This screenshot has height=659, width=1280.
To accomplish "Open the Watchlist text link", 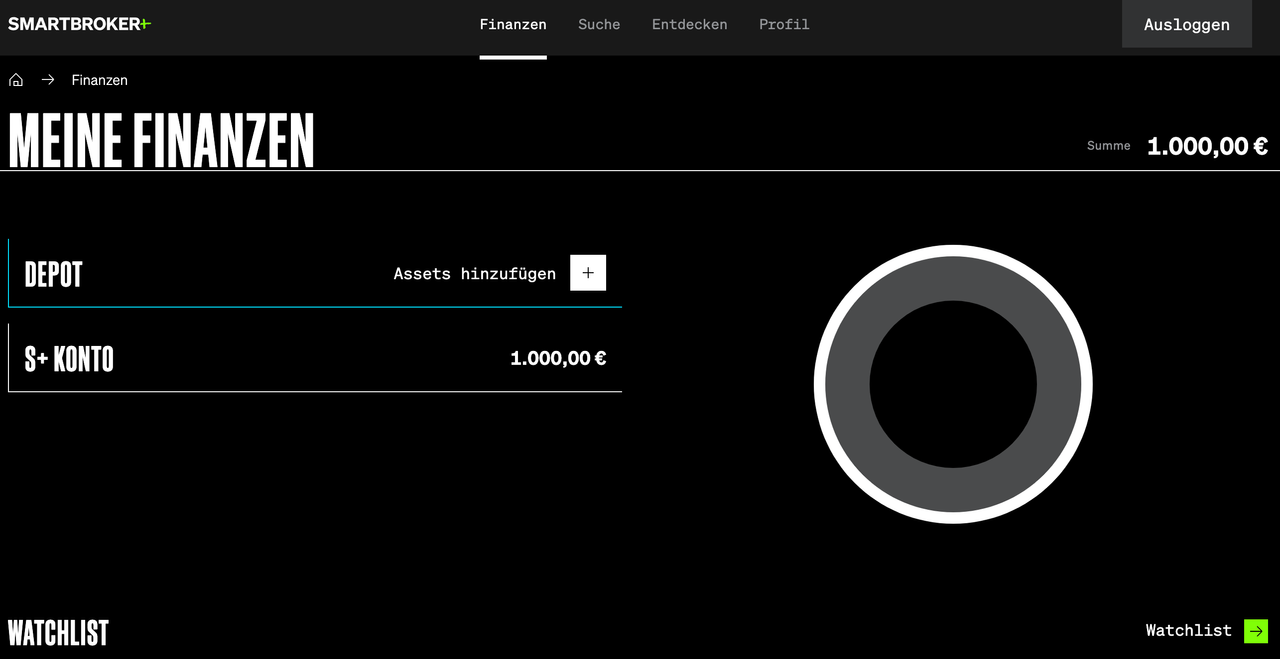I will pyautogui.click(x=1189, y=631).
